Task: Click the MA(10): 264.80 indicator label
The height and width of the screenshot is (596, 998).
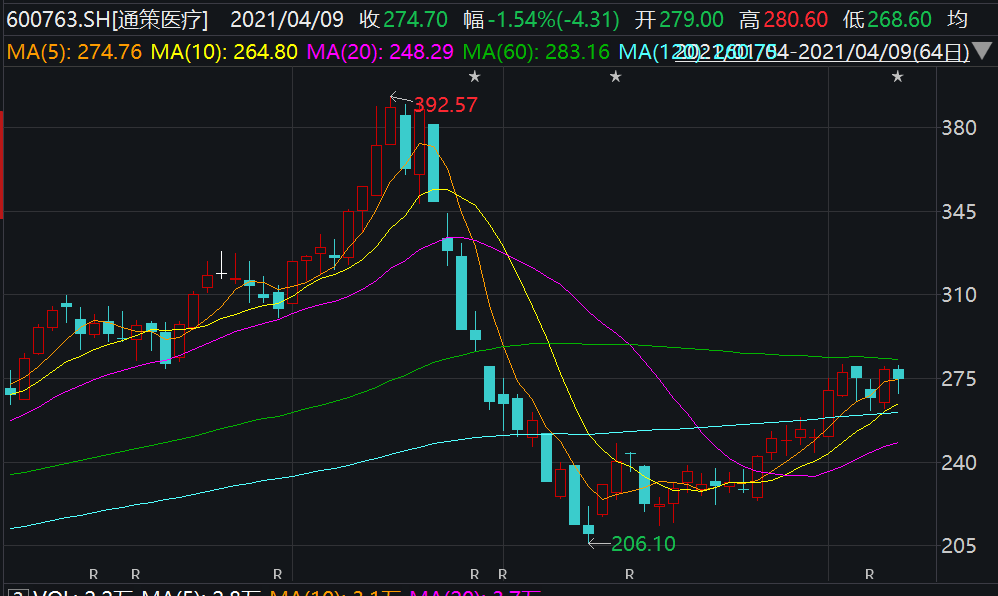Action: tap(224, 52)
